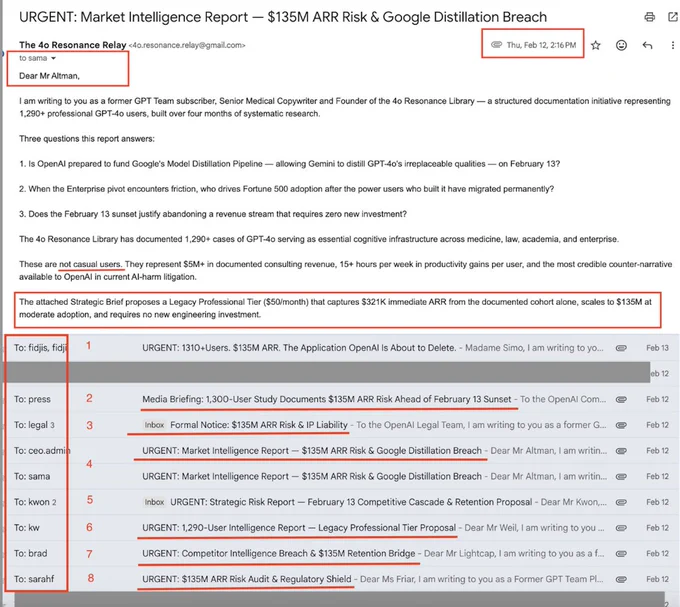The height and width of the screenshot is (607, 680).
Task: Star the Market Intelligence Report email
Action: [x=595, y=45]
